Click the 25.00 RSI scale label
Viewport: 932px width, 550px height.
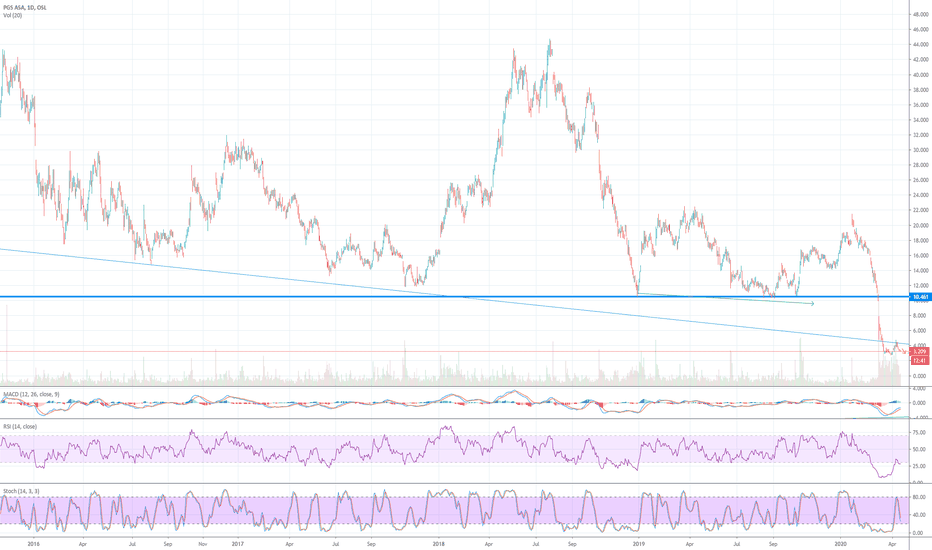tap(920, 466)
